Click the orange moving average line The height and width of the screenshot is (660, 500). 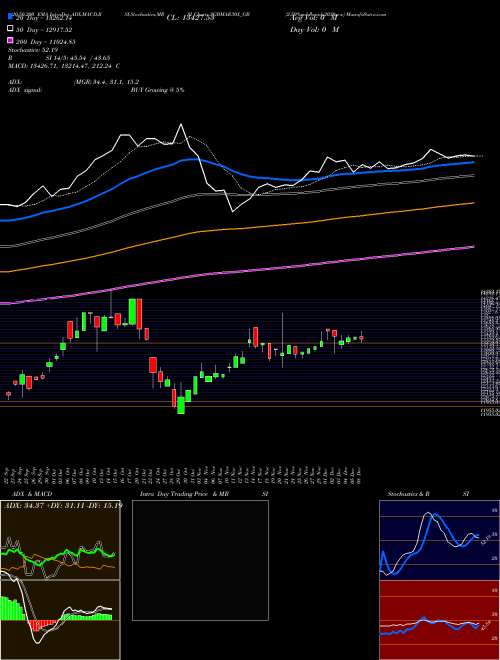click(x=237, y=229)
